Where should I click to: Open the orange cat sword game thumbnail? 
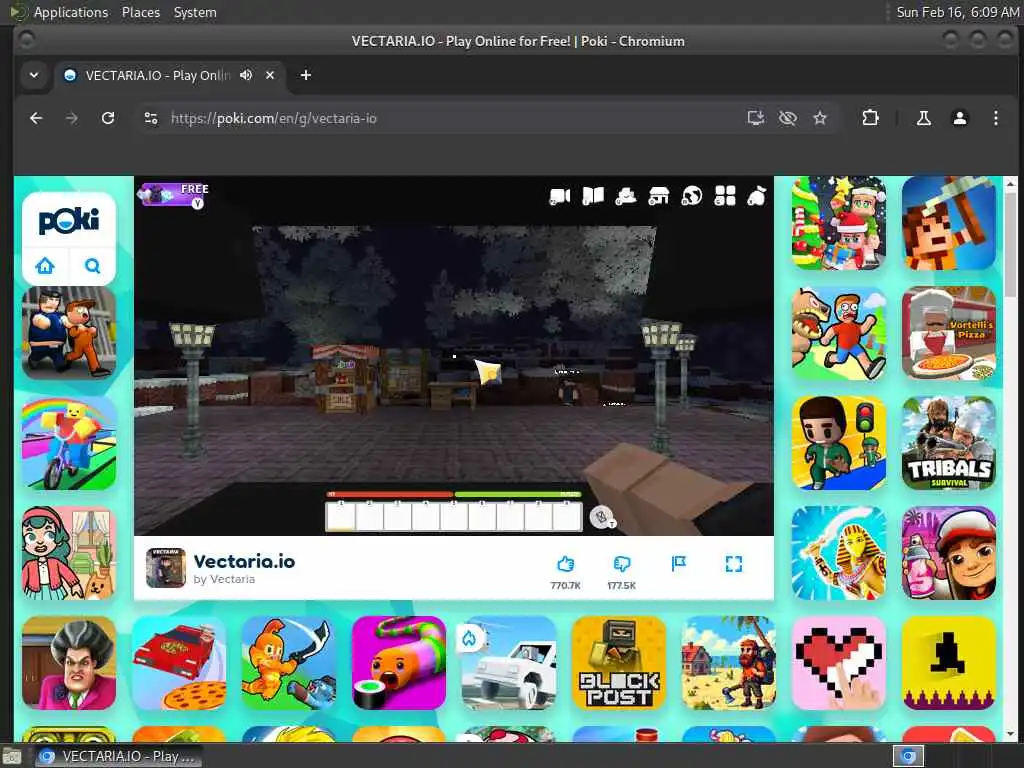coord(289,663)
